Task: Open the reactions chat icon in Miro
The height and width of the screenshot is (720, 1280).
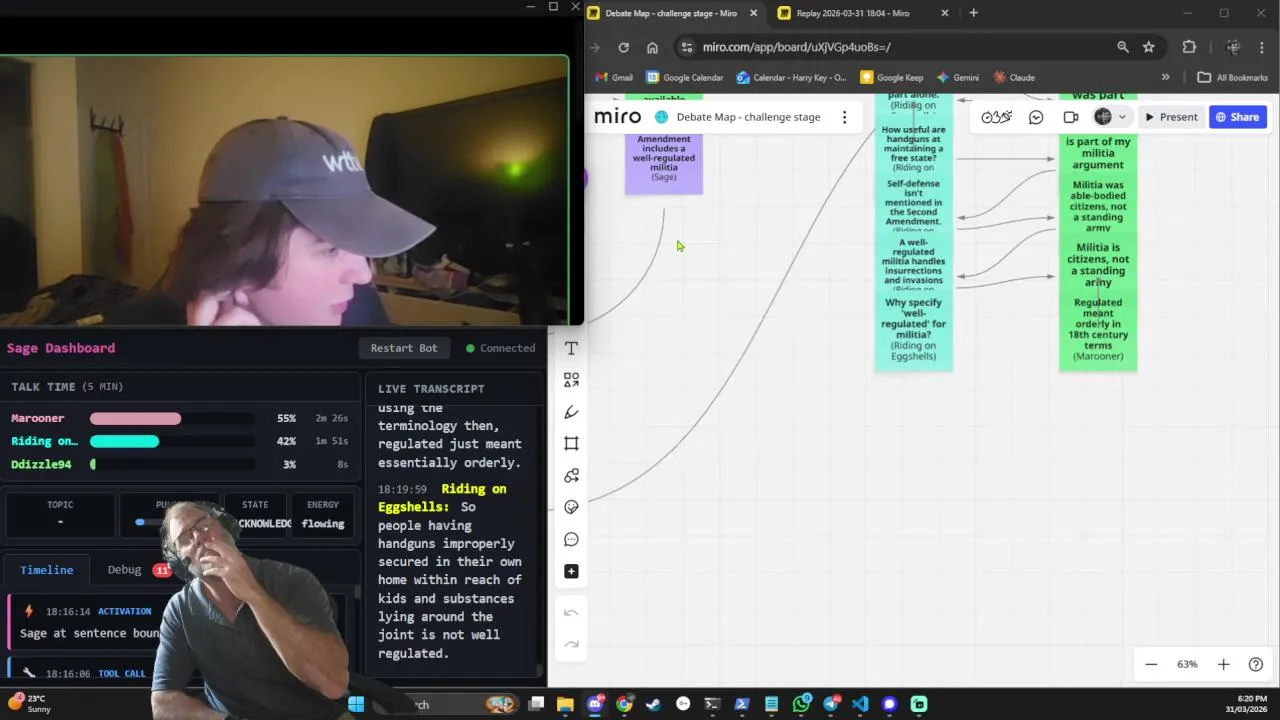Action: point(1036,117)
